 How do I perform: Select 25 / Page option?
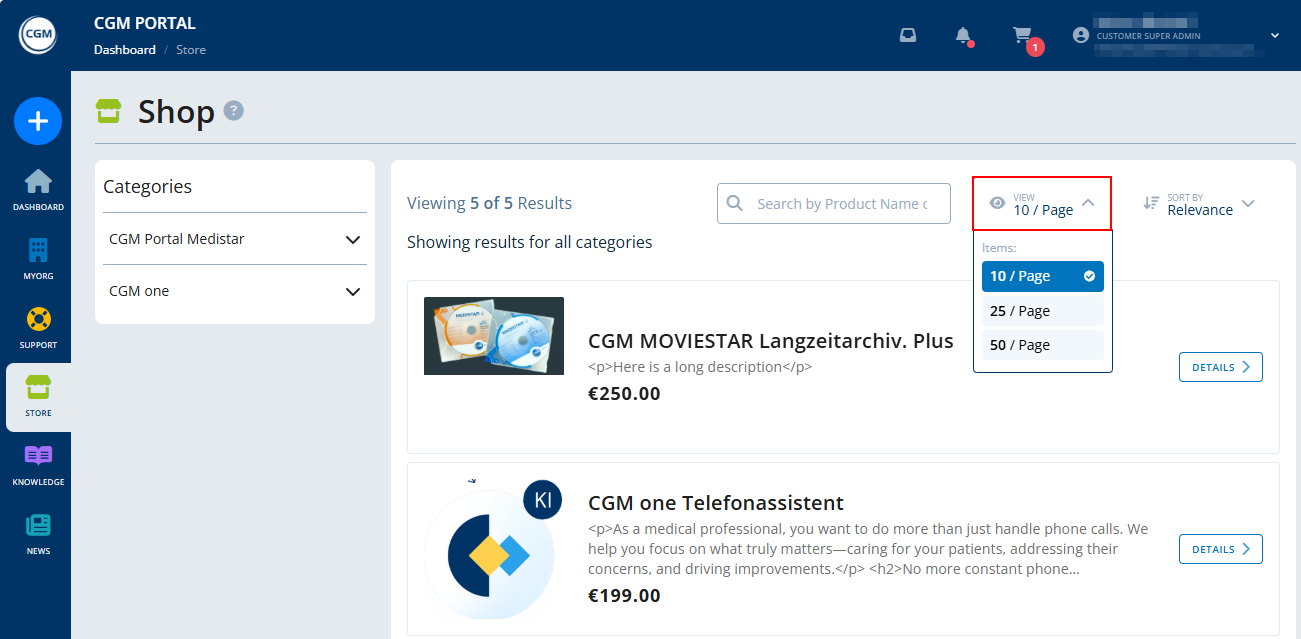click(1042, 311)
